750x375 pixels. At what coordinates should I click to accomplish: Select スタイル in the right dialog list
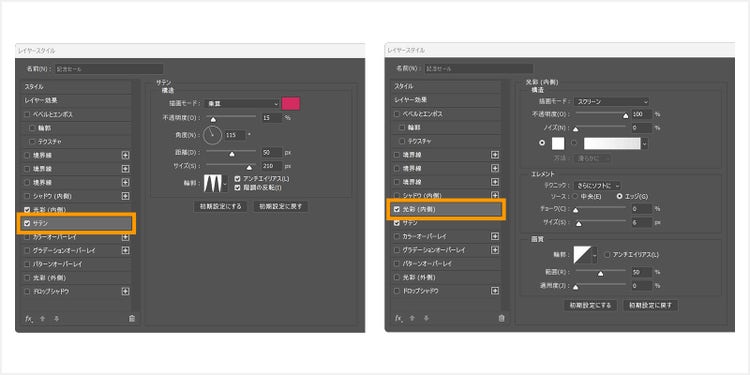pyautogui.click(x=446, y=87)
